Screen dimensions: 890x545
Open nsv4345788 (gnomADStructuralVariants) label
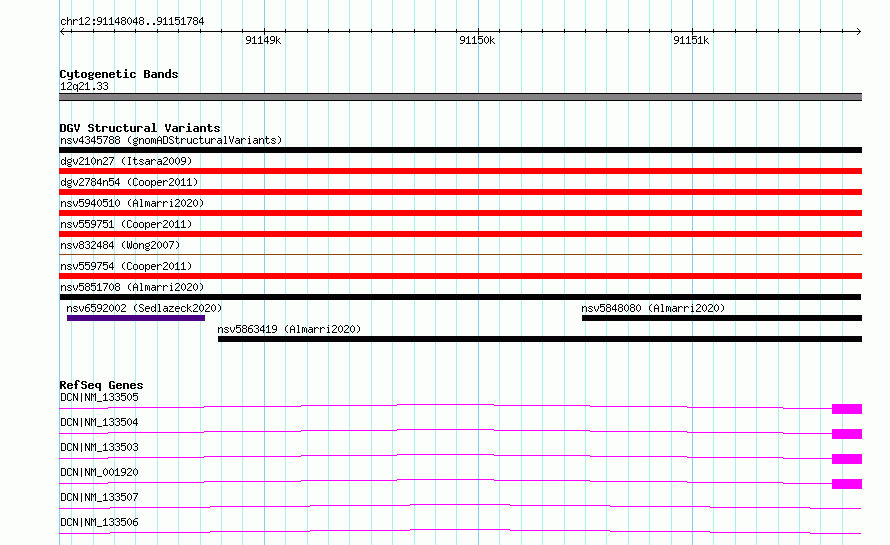point(171,140)
